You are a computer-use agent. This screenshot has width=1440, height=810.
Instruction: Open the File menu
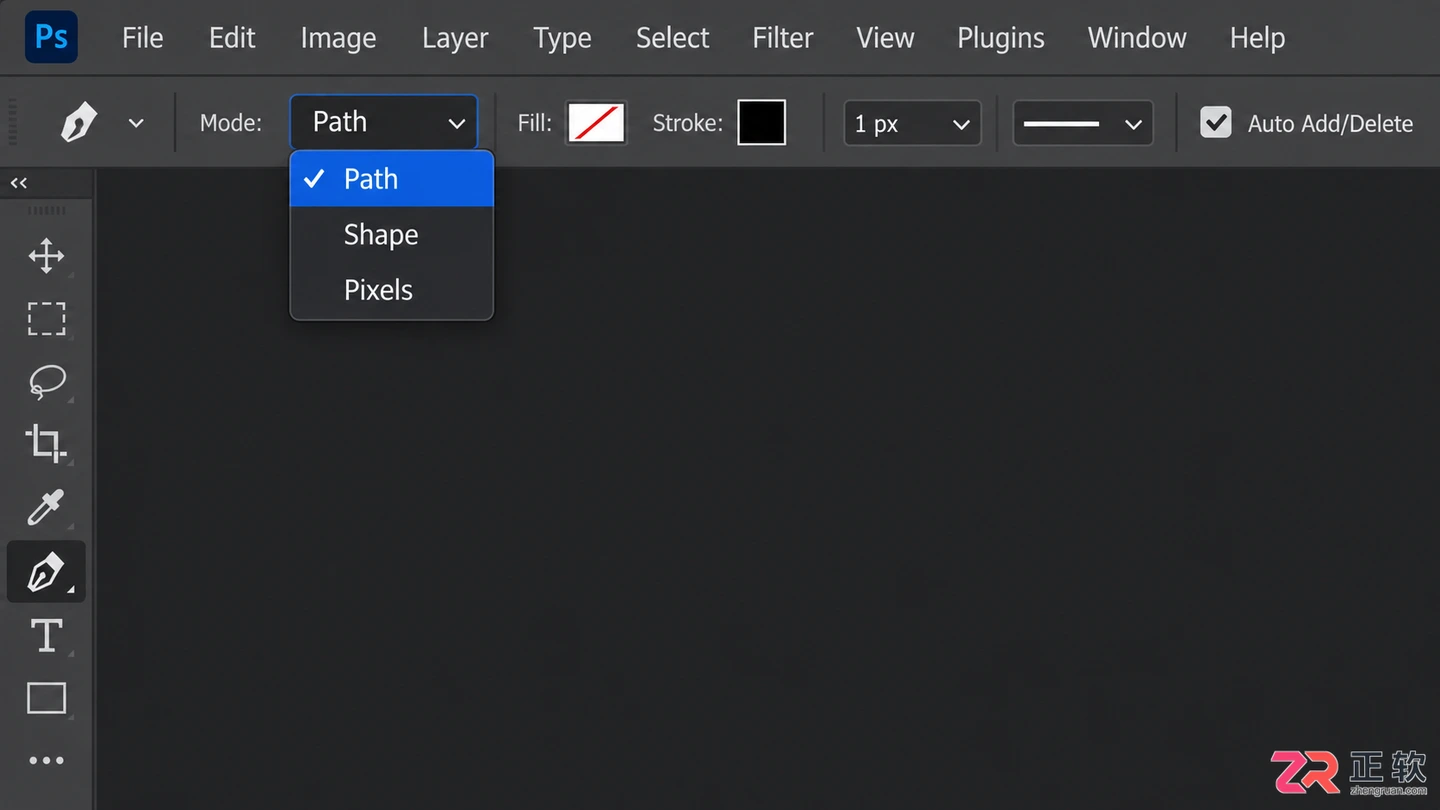(142, 38)
